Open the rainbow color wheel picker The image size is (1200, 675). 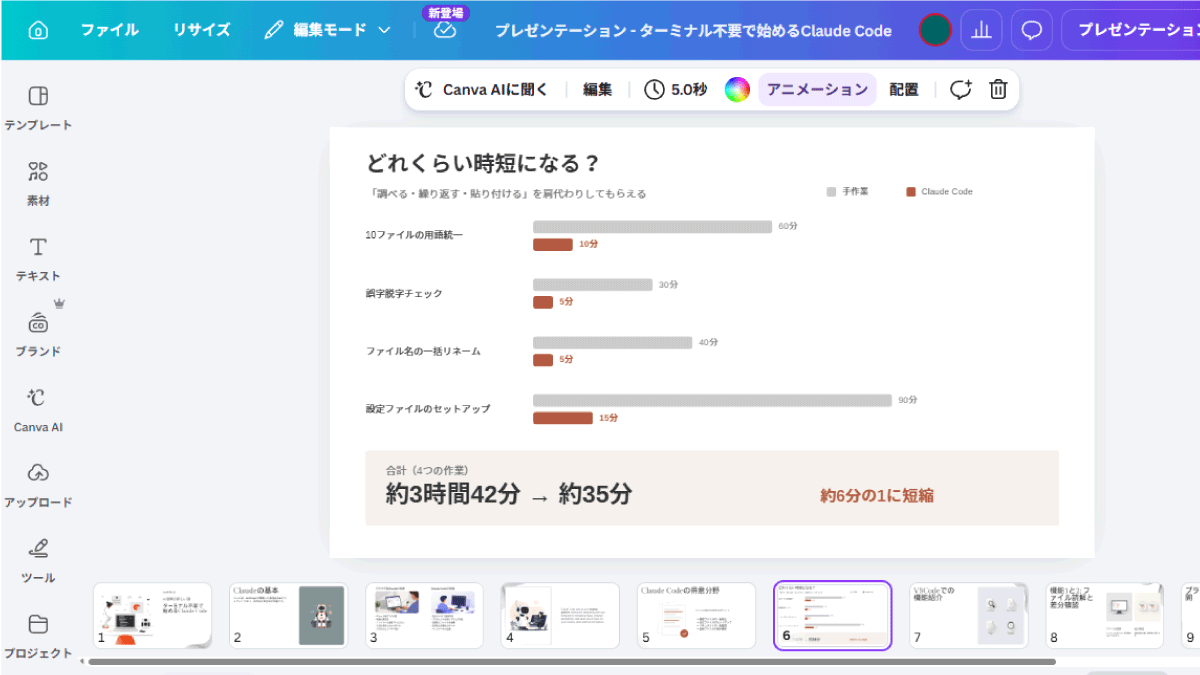point(737,89)
